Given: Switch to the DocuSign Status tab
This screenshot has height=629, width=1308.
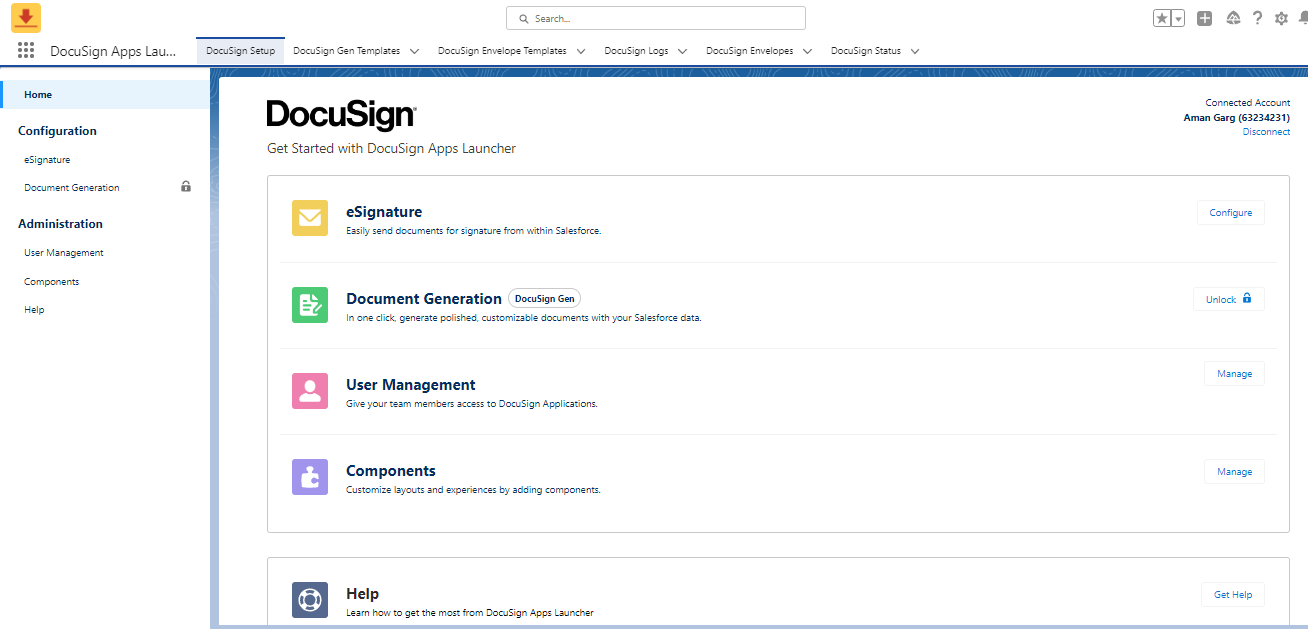Looking at the screenshot, I should tap(865, 51).
